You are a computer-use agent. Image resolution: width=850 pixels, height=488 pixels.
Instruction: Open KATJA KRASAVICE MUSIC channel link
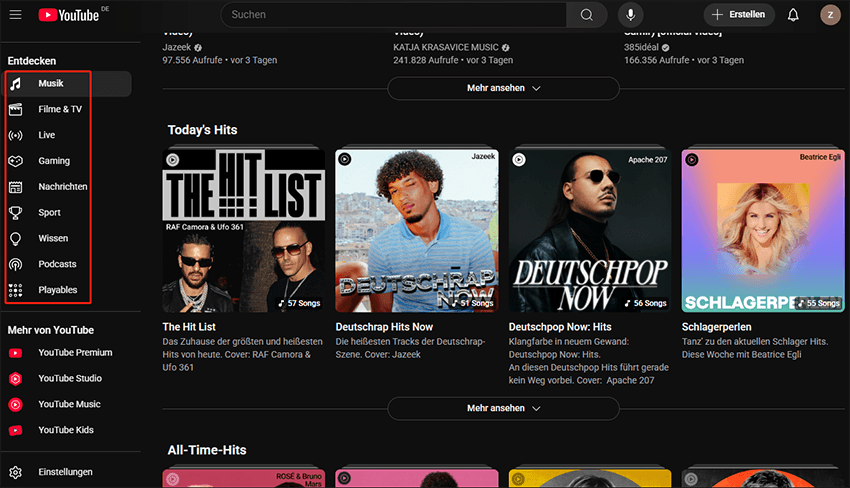pyautogui.click(x=446, y=48)
